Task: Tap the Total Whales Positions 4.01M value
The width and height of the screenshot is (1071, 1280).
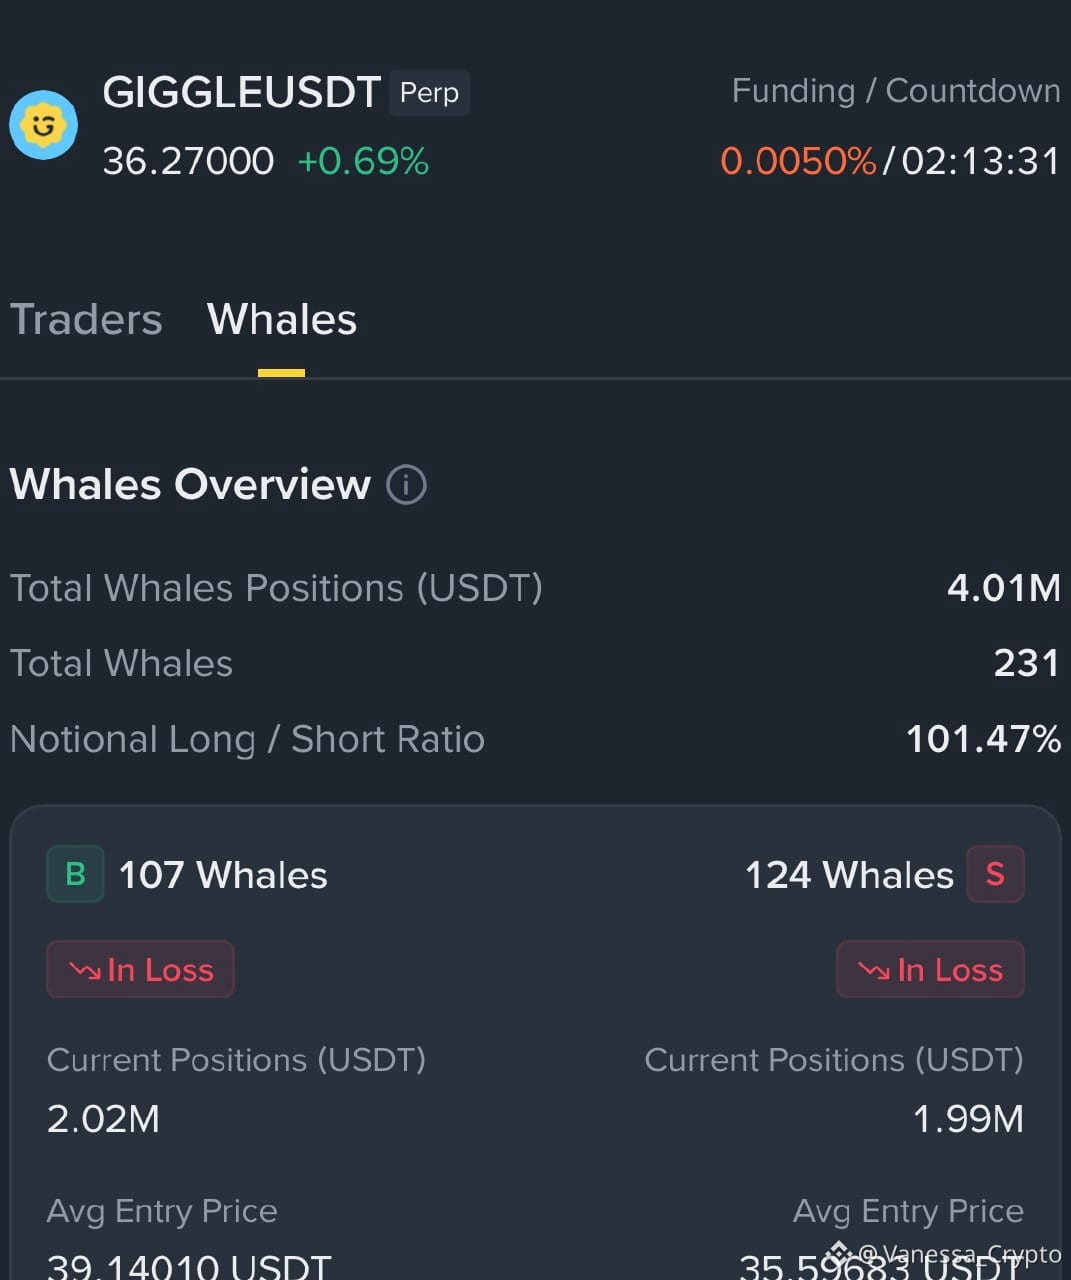Action: click(1004, 588)
